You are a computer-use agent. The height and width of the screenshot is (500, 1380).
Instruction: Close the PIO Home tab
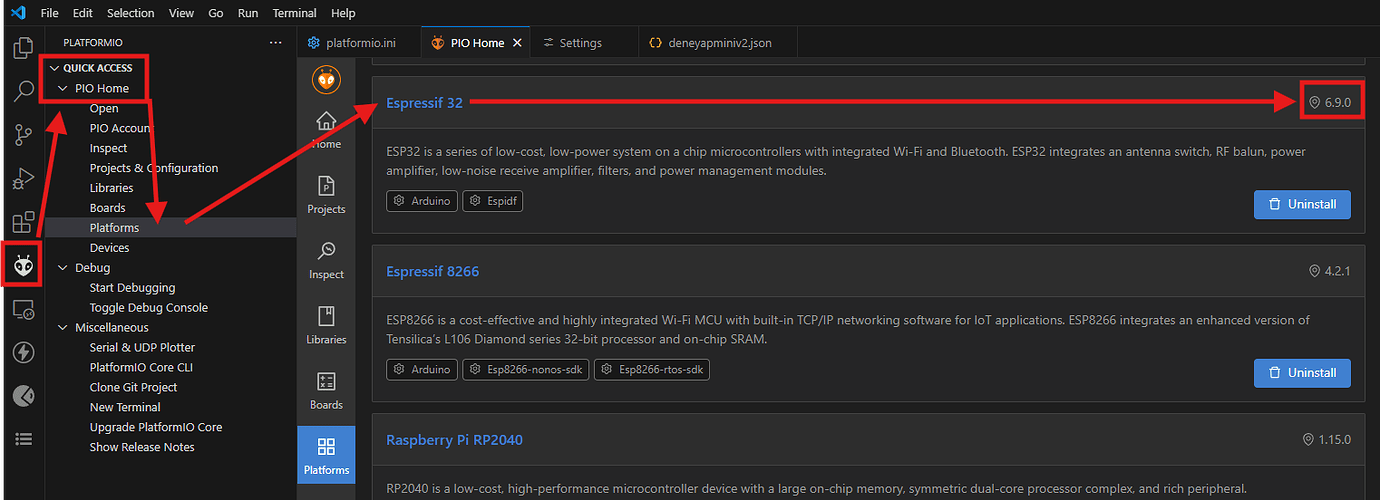coord(516,43)
